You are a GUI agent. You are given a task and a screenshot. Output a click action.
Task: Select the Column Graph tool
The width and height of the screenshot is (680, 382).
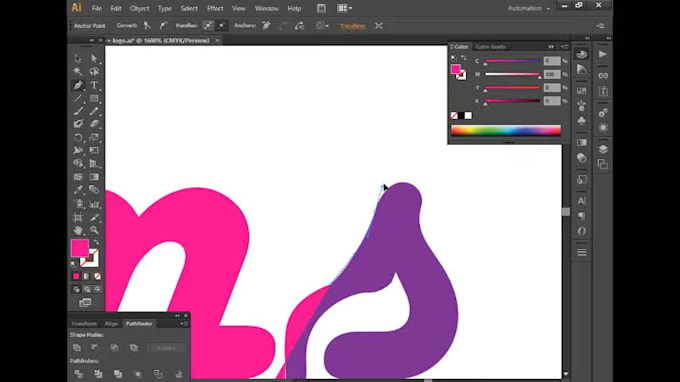pyautogui.click(x=94, y=204)
